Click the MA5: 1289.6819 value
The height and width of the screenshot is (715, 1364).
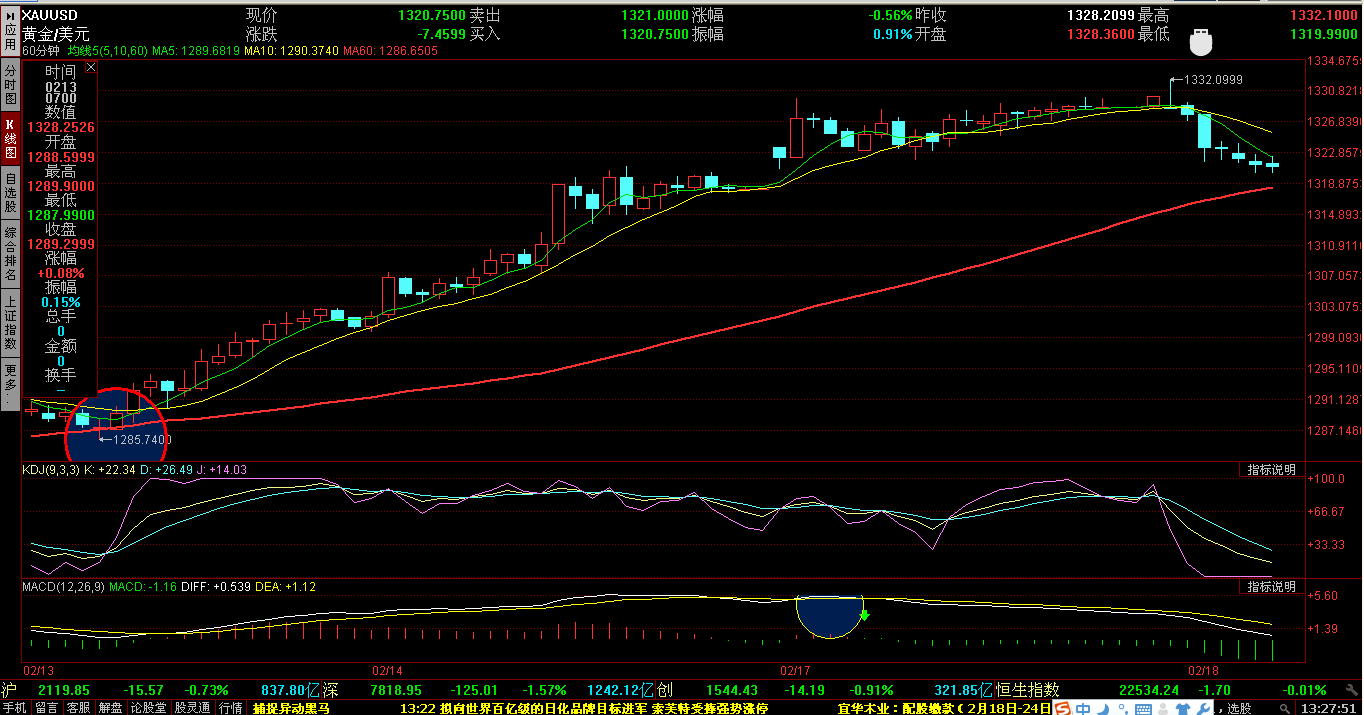pos(196,50)
